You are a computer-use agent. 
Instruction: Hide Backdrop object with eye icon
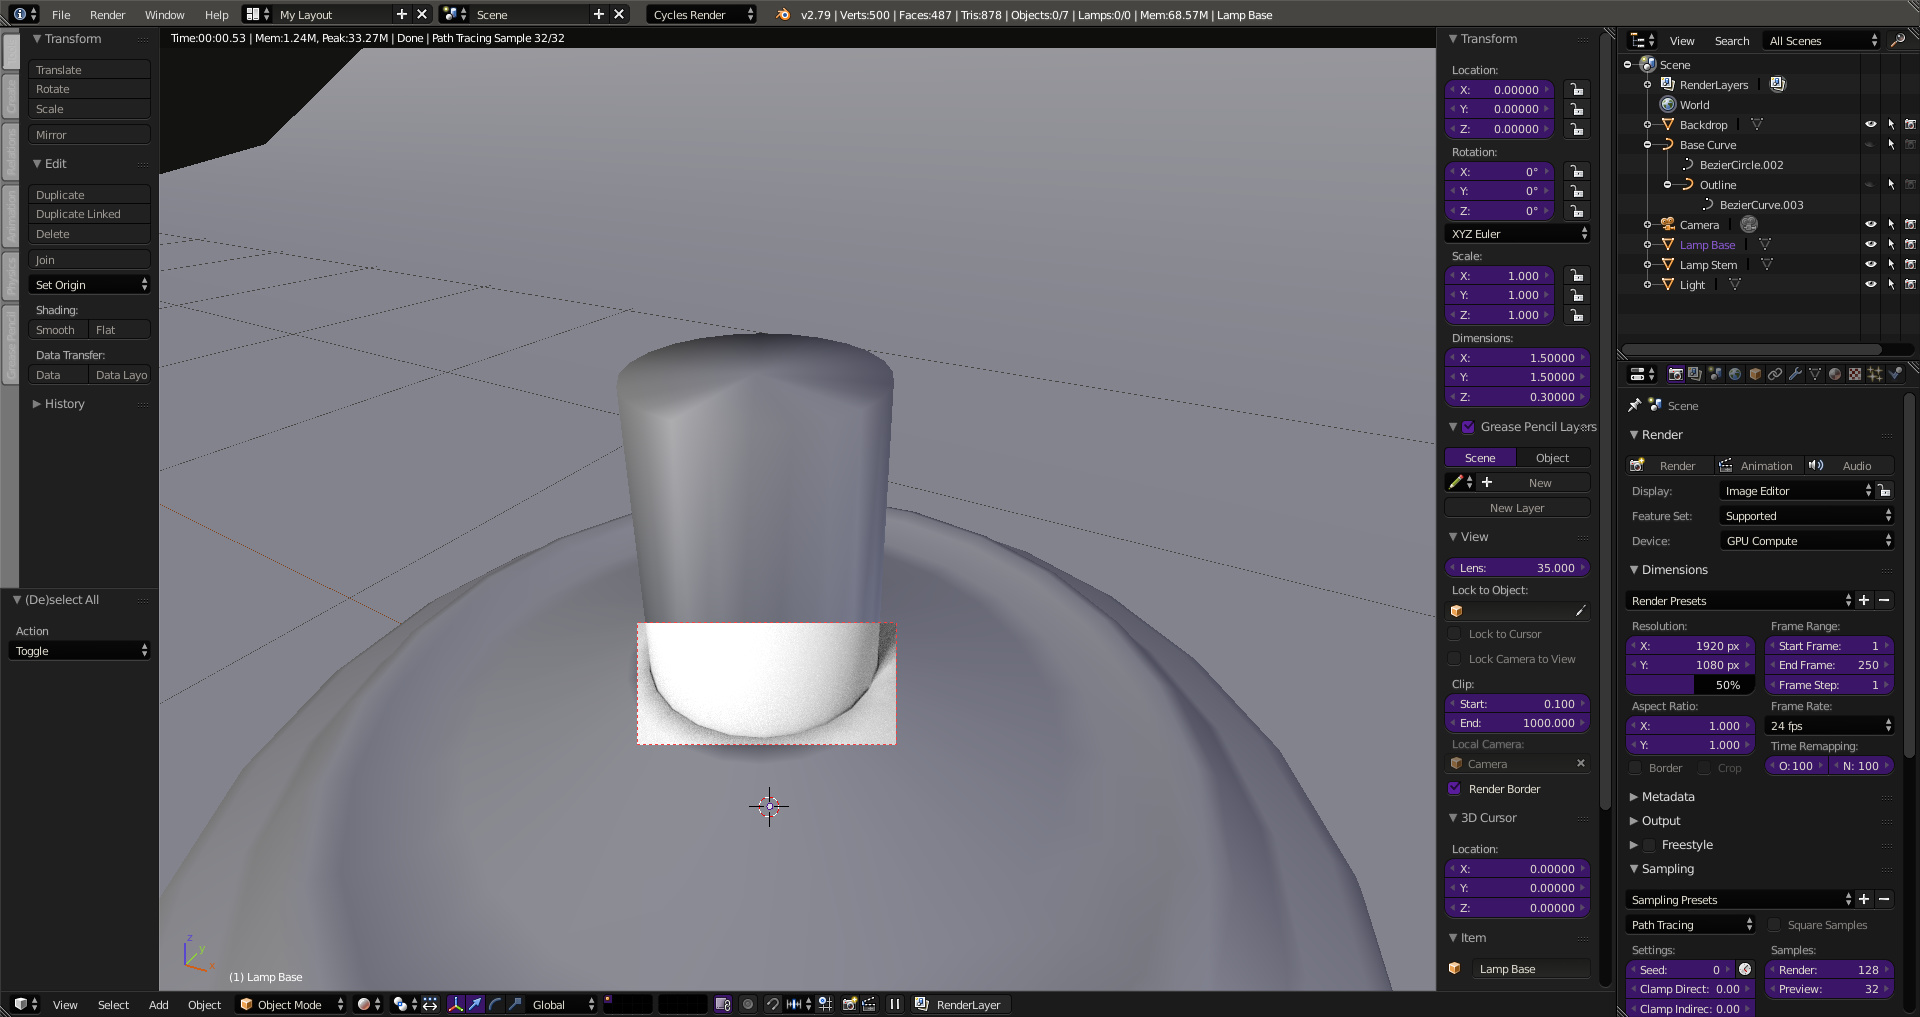(1870, 125)
